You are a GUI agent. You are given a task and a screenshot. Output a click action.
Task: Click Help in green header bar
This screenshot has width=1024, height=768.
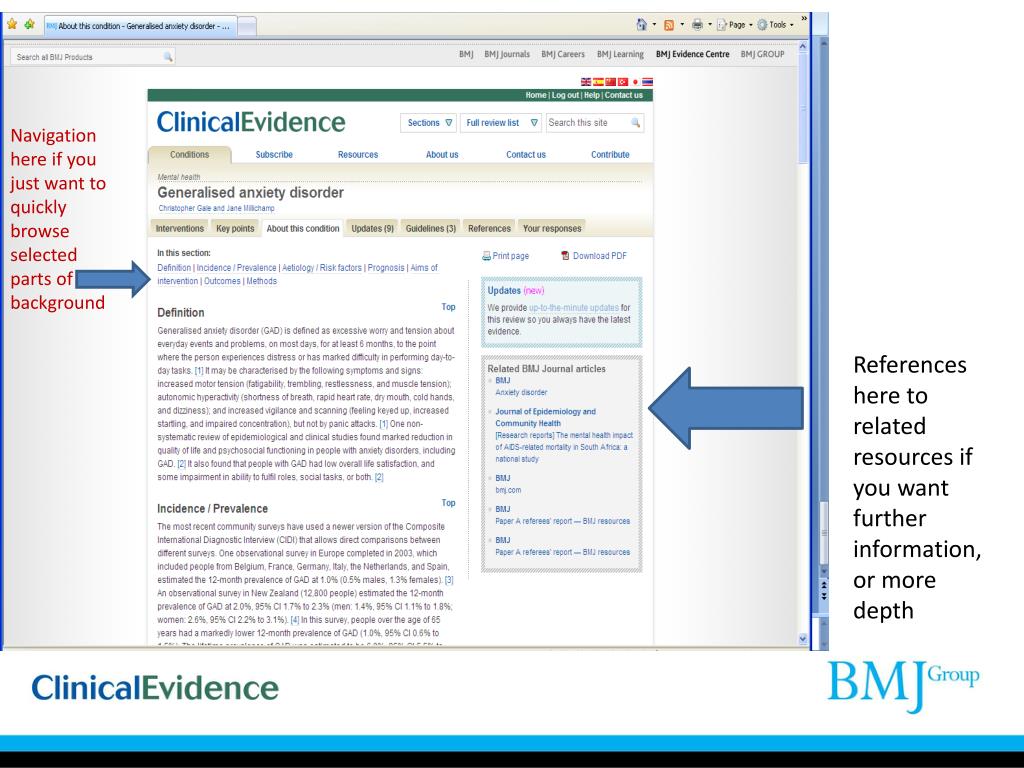592,95
